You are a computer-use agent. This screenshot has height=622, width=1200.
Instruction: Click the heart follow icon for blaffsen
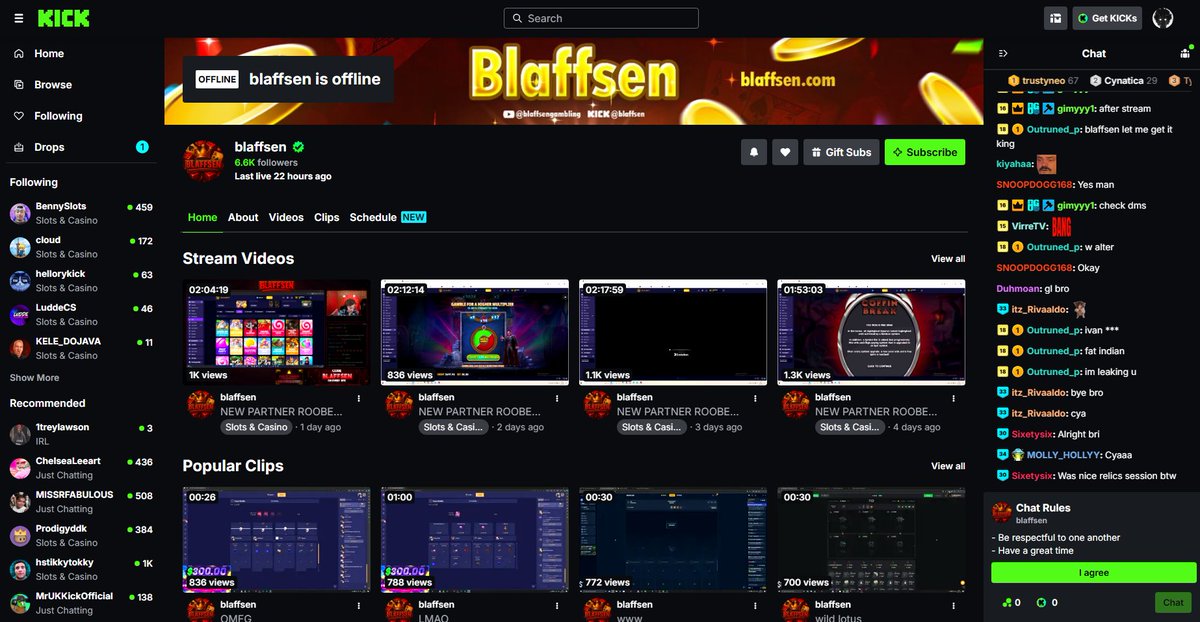786,152
